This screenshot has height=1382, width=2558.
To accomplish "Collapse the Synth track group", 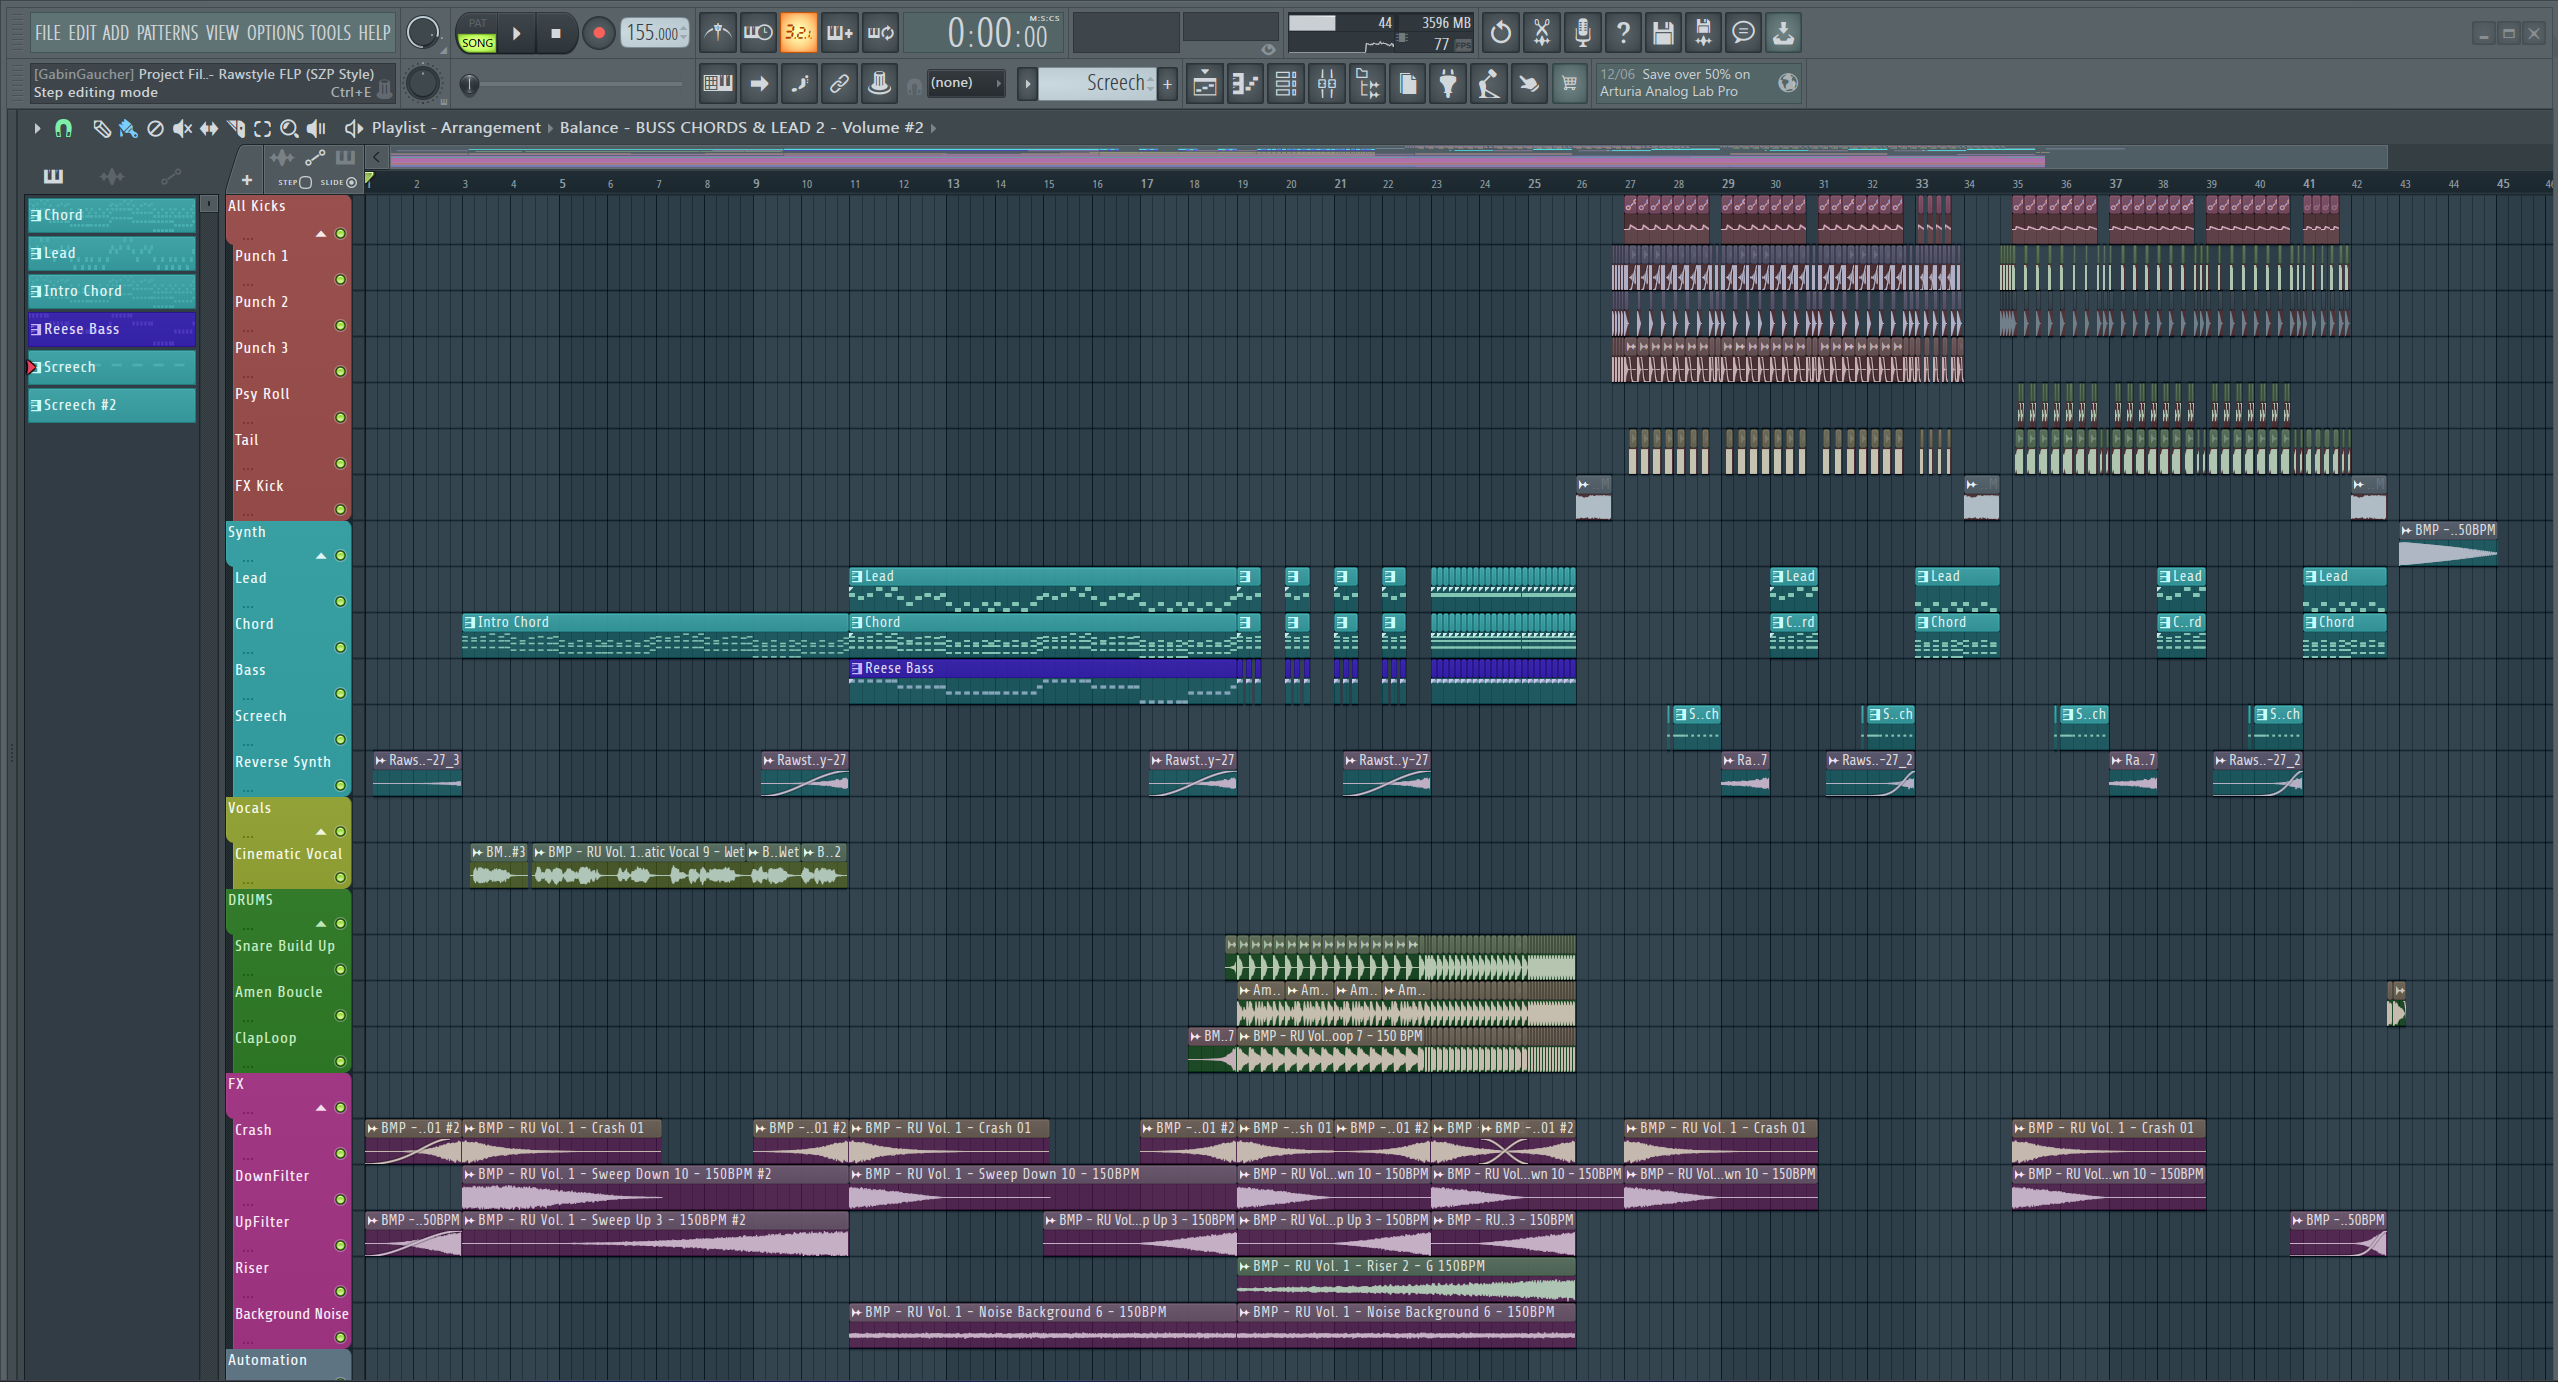I will 321,556.
